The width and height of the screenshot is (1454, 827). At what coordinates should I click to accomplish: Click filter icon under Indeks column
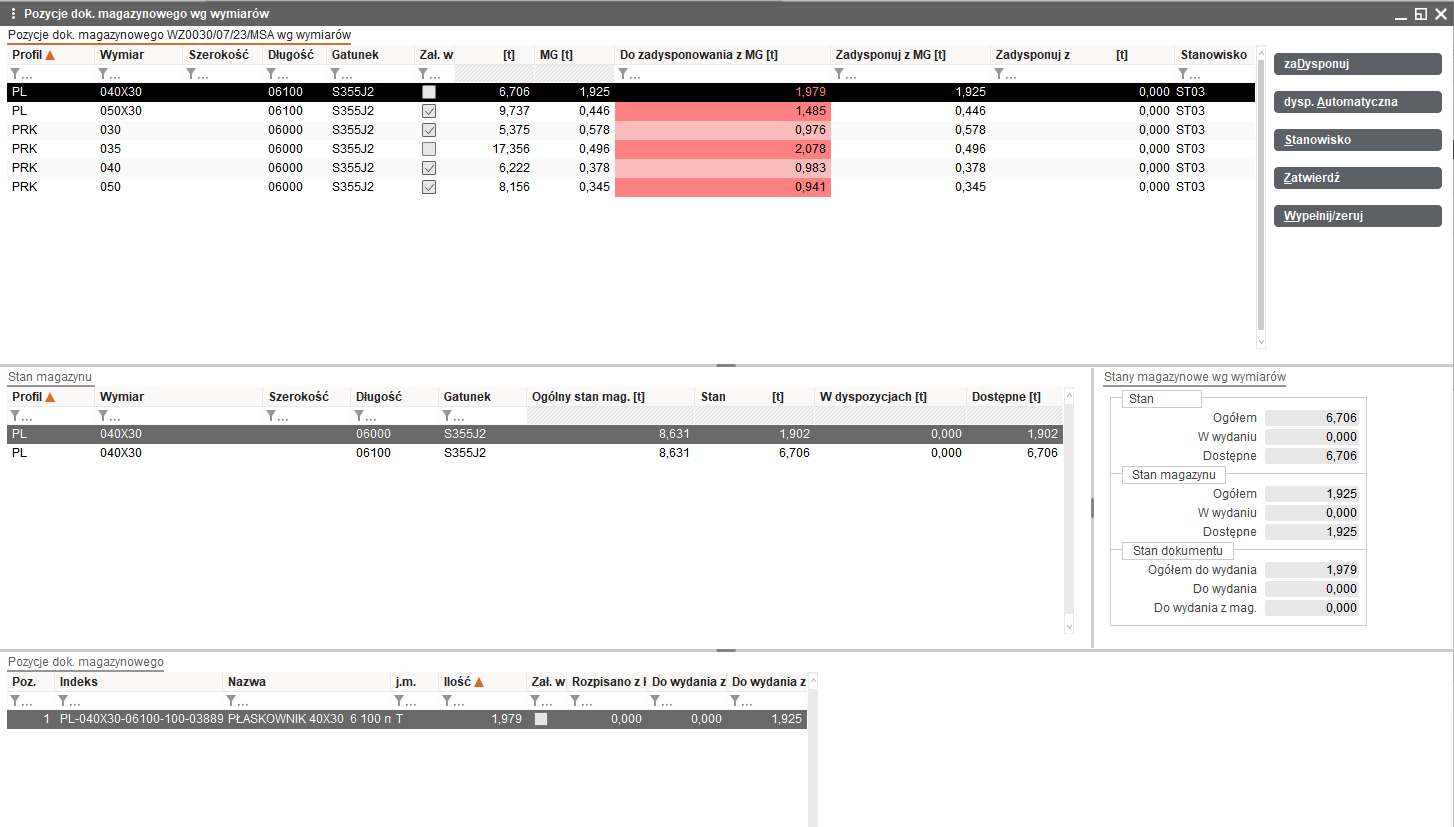pyautogui.click(x=64, y=701)
